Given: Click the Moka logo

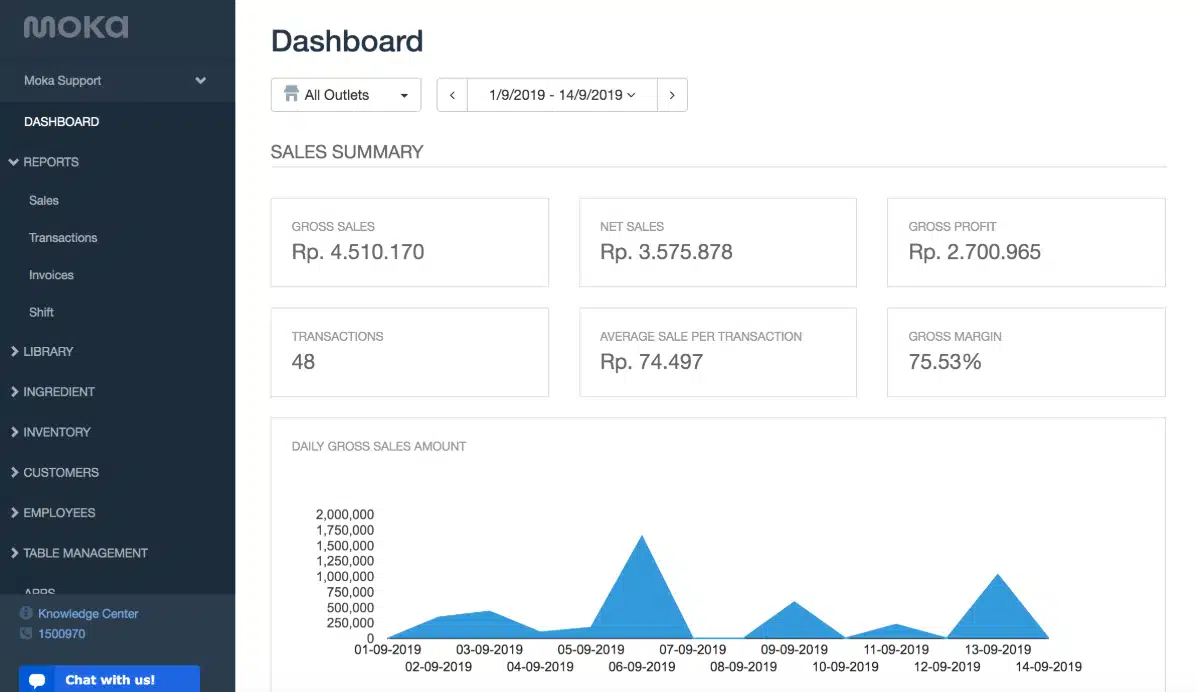Looking at the screenshot, I should tap(76, 27).
